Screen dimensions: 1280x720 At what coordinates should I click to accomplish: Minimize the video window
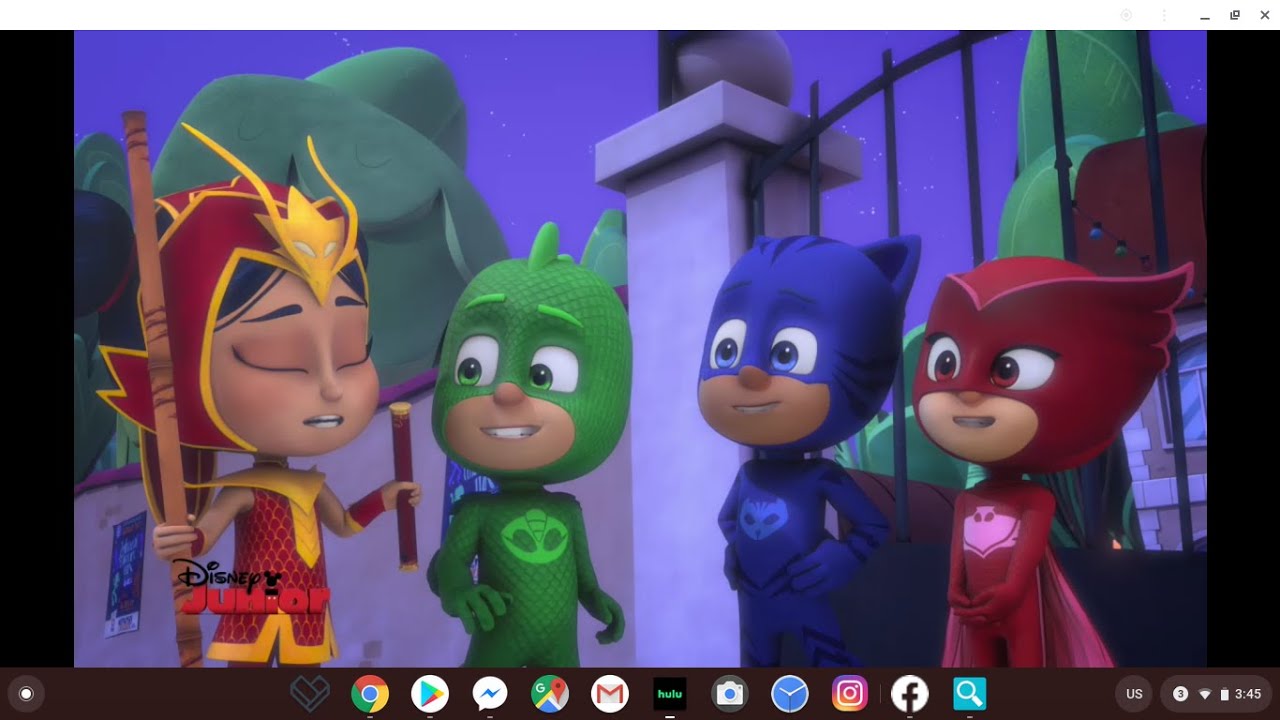pyautogui.click(x=1205, y=15)
